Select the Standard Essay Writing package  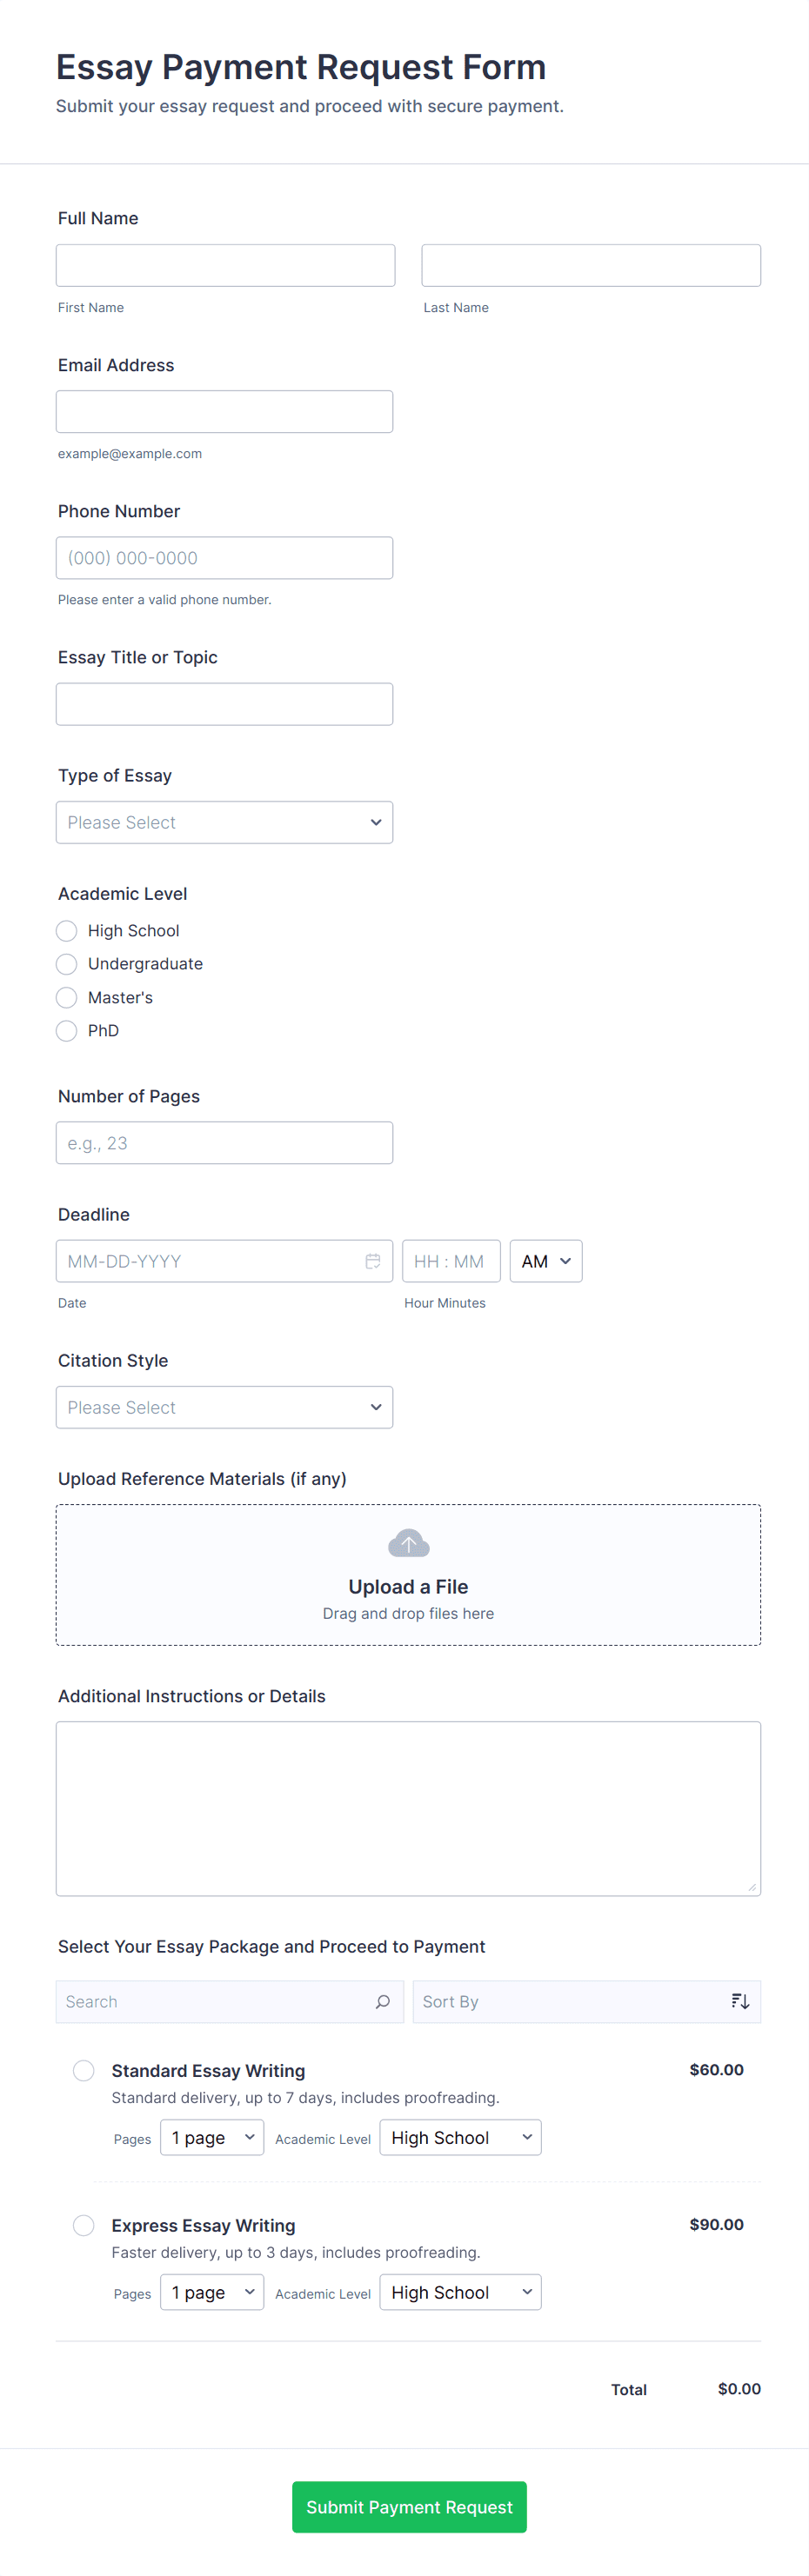click(84, 2070)
